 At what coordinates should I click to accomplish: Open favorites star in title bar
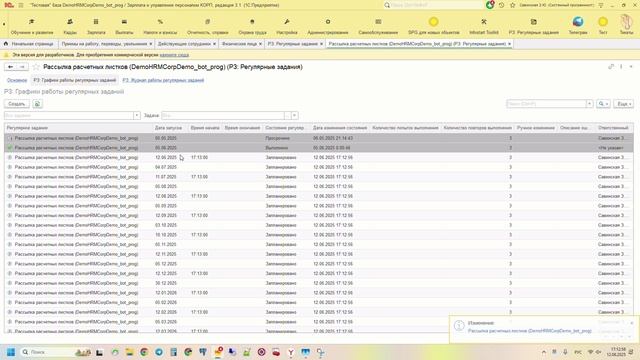513,5
